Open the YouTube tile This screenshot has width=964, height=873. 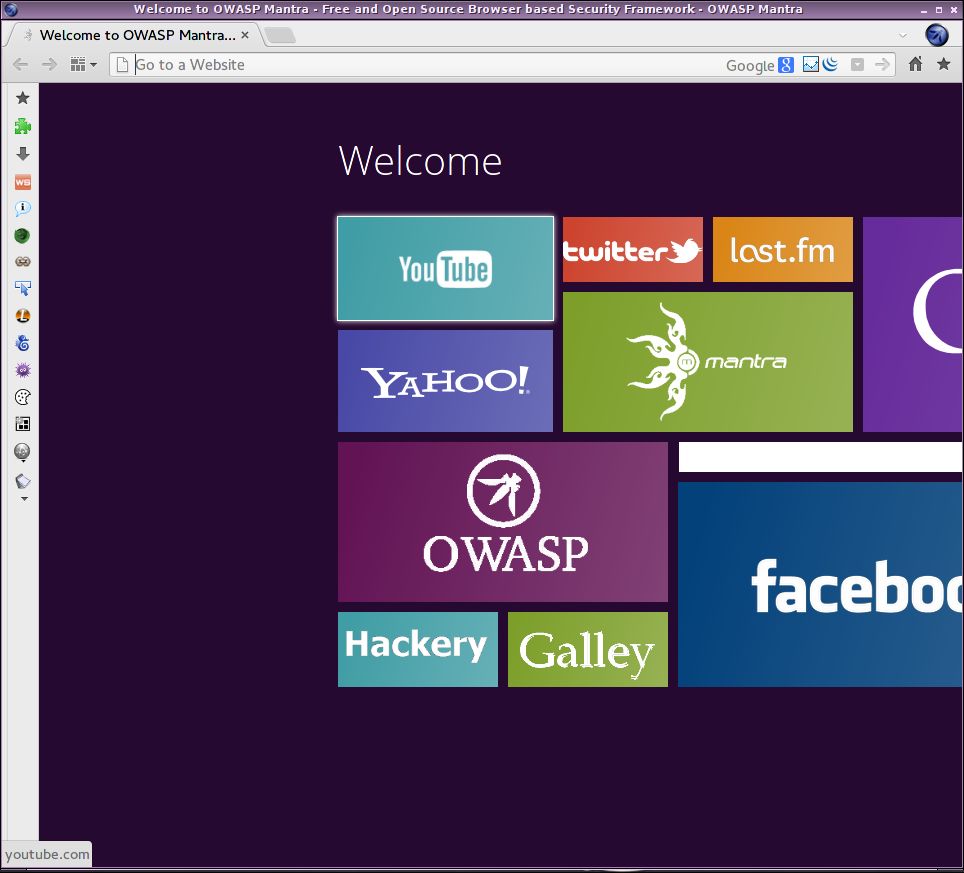click(x=445, y=269)
